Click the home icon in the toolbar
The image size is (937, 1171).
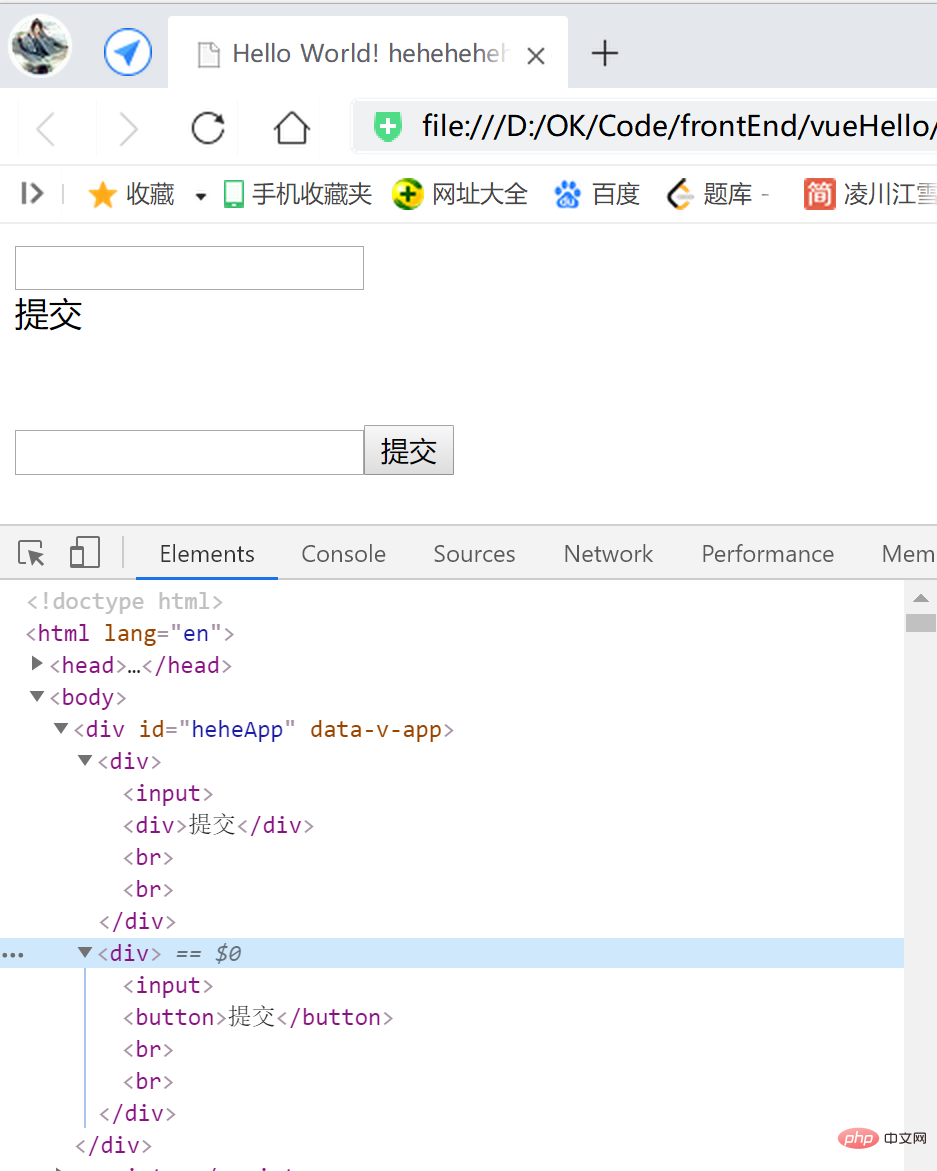tap(290, 128)
